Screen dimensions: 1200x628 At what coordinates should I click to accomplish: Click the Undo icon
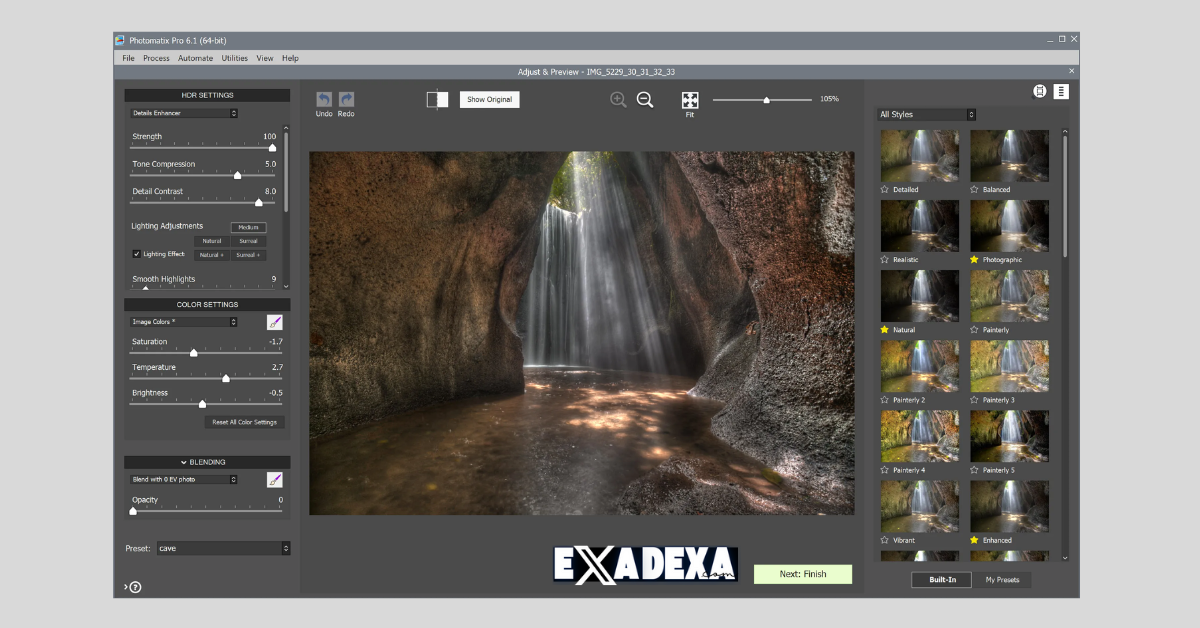(323, 99)
